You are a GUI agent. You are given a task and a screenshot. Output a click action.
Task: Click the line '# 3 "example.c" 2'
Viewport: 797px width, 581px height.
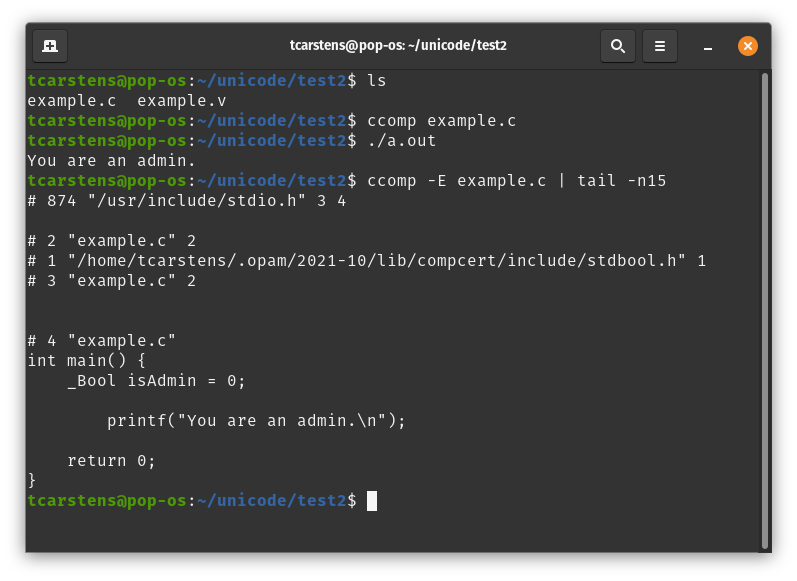112,281
